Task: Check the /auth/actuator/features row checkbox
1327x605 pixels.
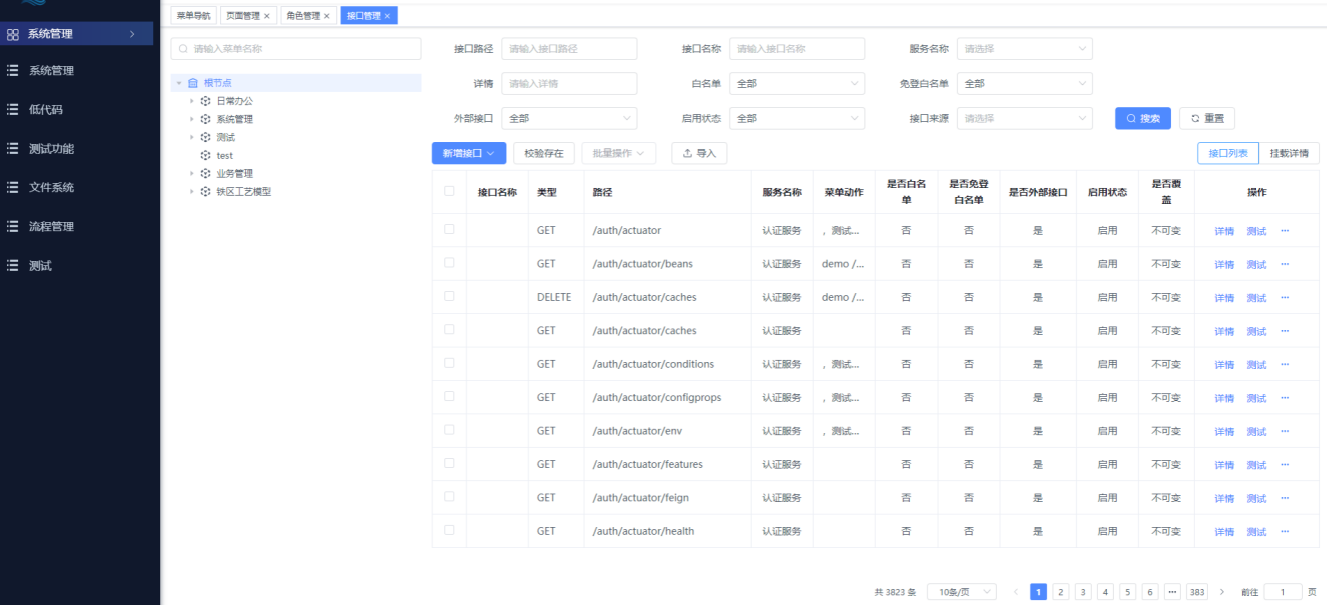Action: pos(449,464)
